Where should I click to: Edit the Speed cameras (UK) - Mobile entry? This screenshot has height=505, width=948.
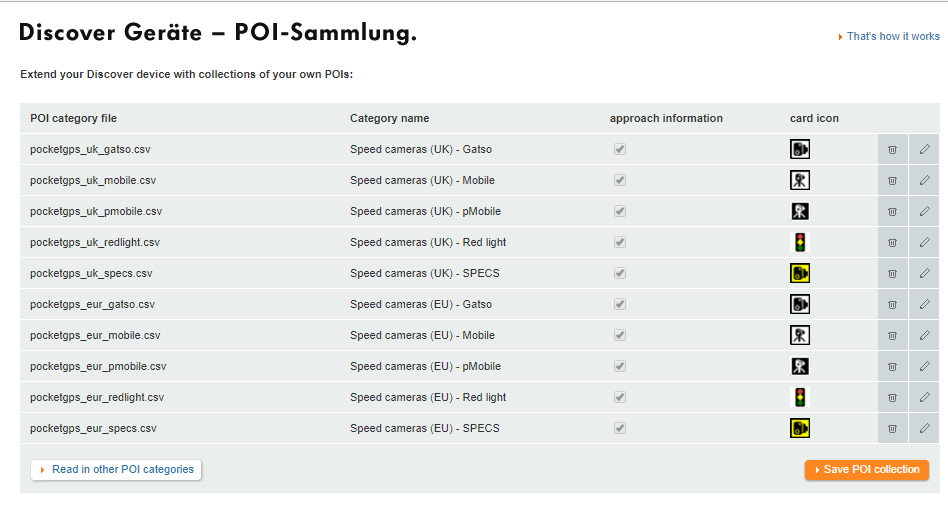[924, 180]
